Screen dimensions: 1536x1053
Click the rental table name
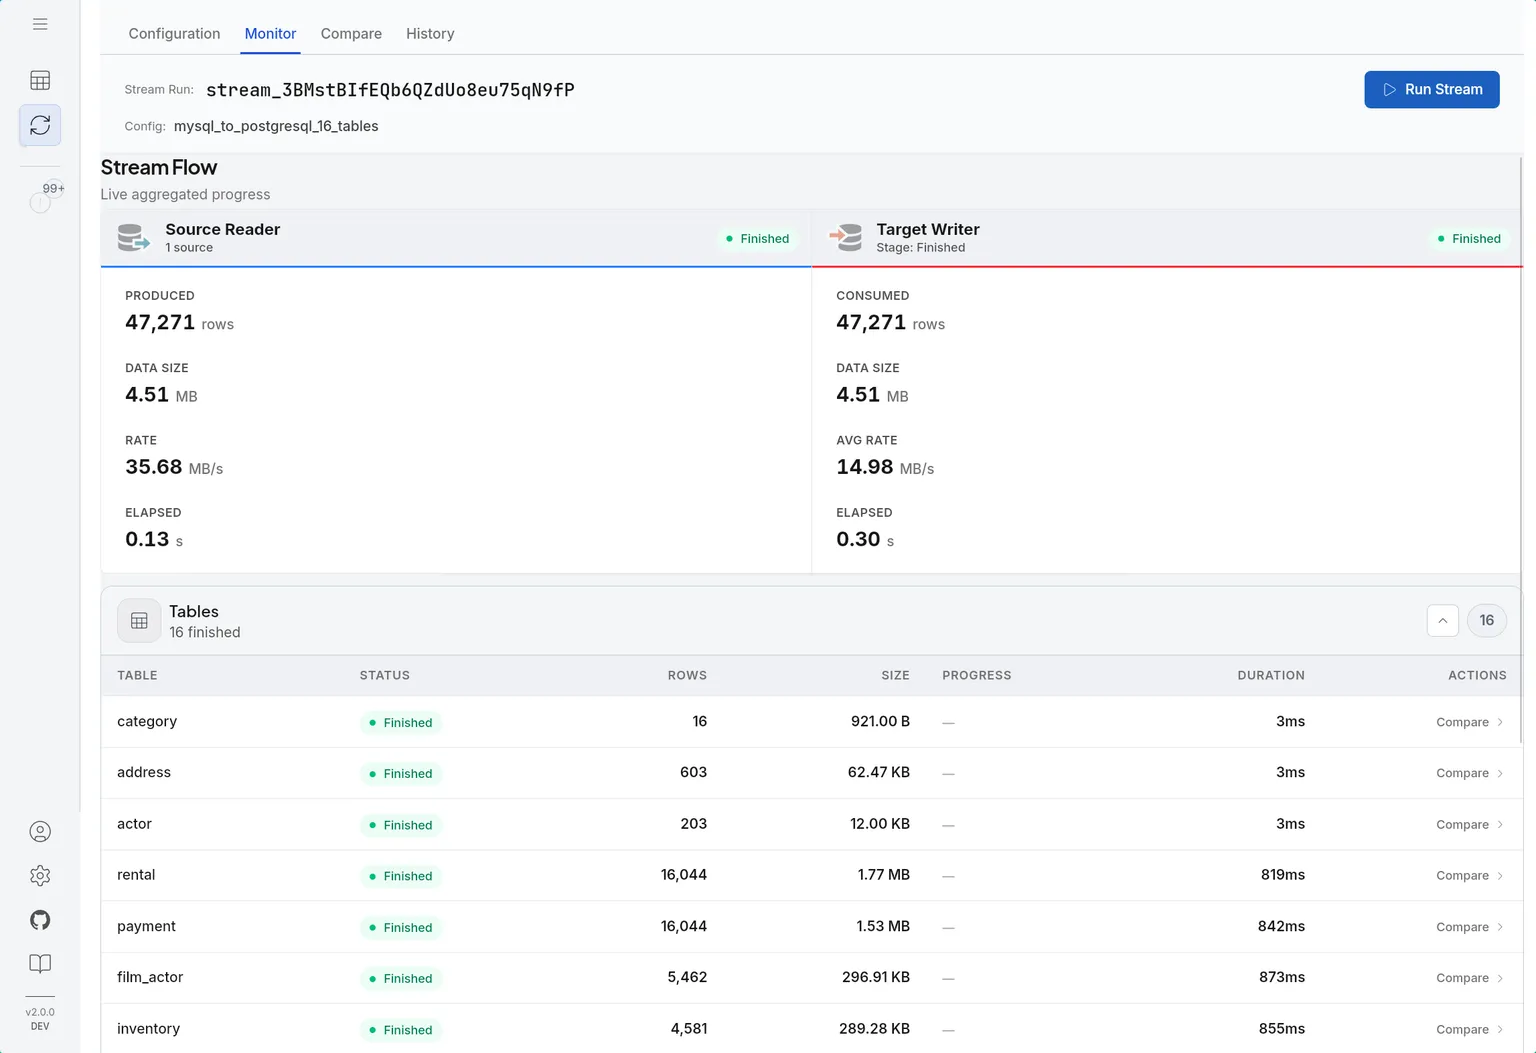[x=136, y=875]
